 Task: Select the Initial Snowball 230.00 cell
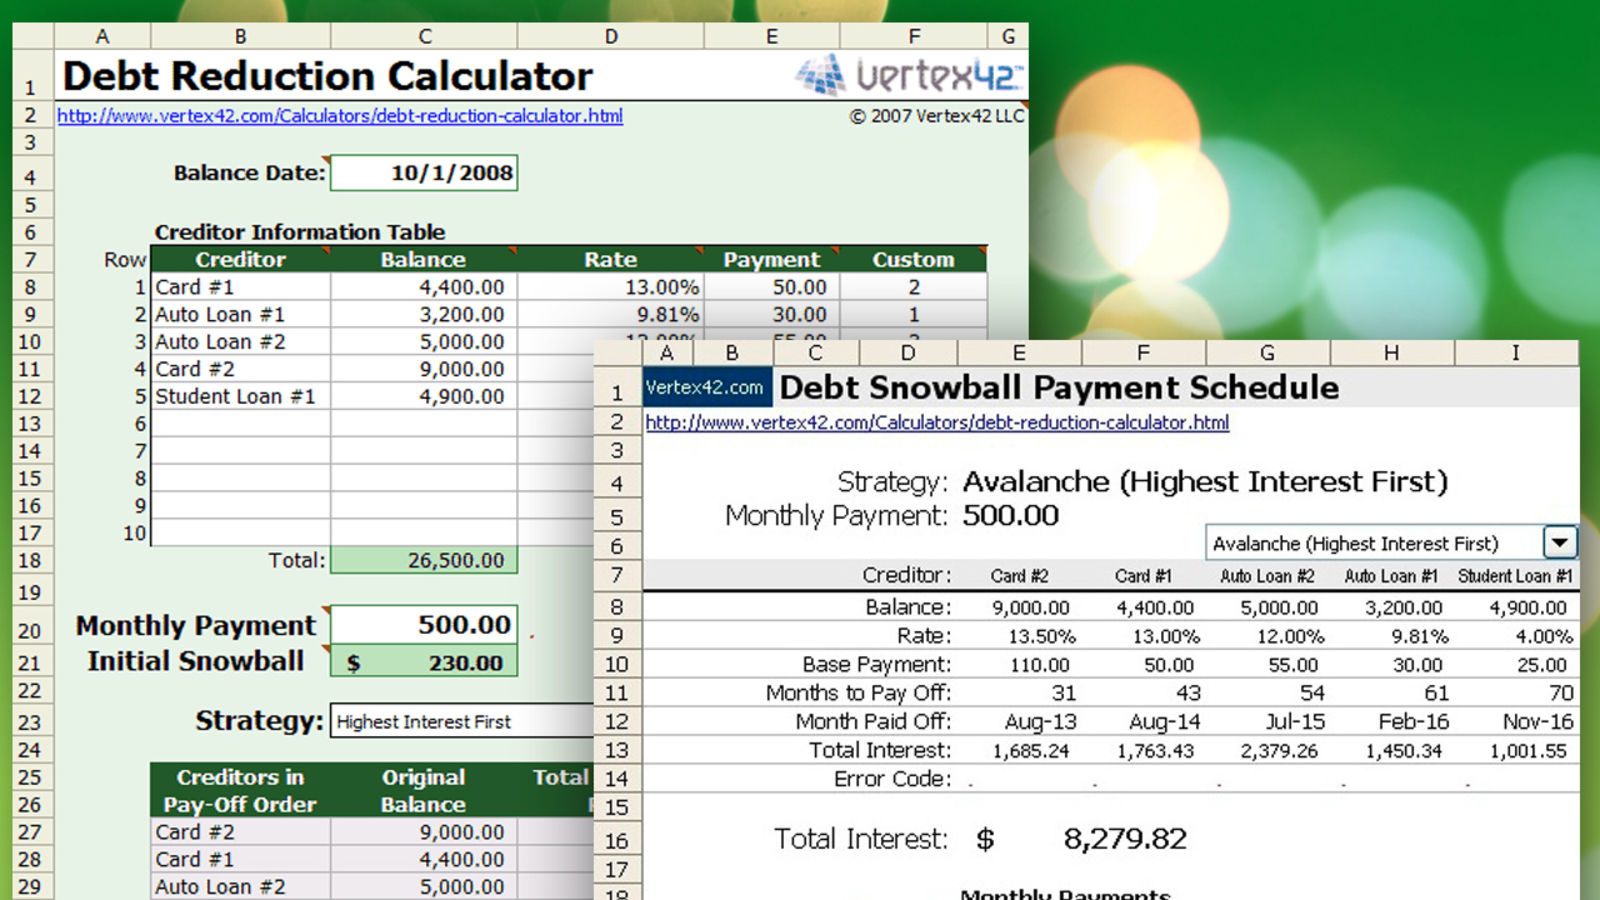click(x=424, y=663)
